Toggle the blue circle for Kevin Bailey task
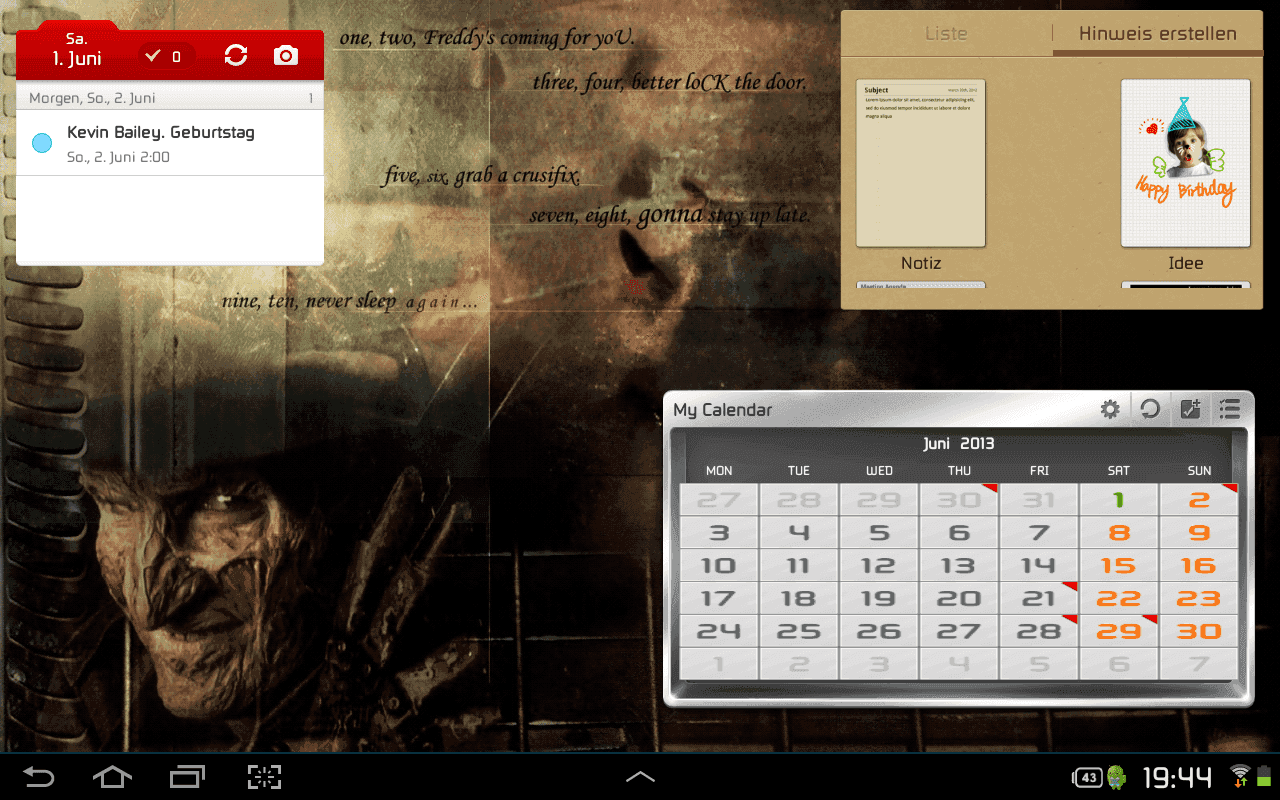1280x800 pixels. (42, 143)
